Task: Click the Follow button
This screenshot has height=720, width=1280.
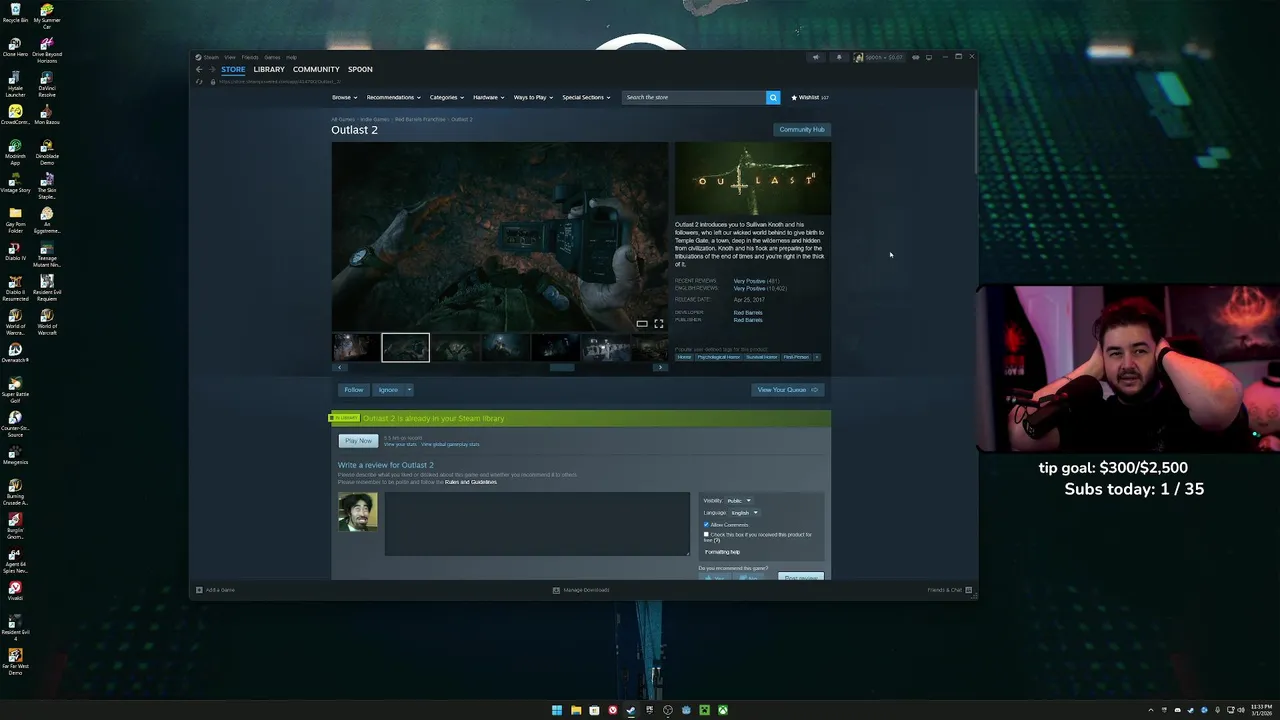Action: 354,390
